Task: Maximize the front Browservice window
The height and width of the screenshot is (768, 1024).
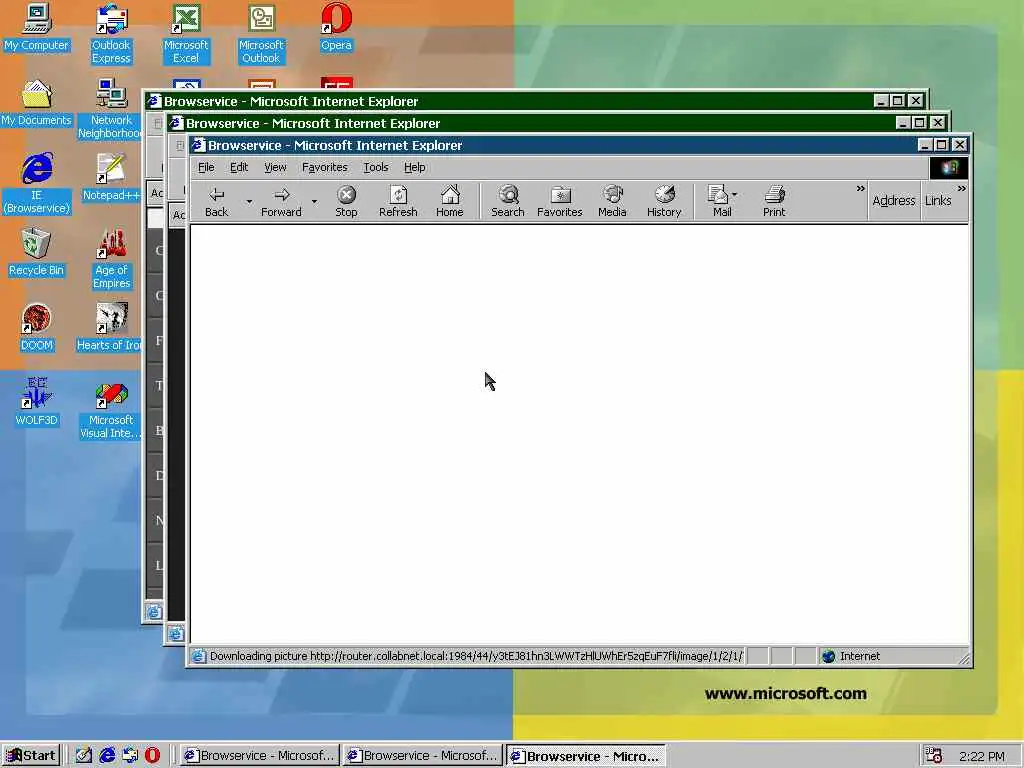Action: point(941,145)
